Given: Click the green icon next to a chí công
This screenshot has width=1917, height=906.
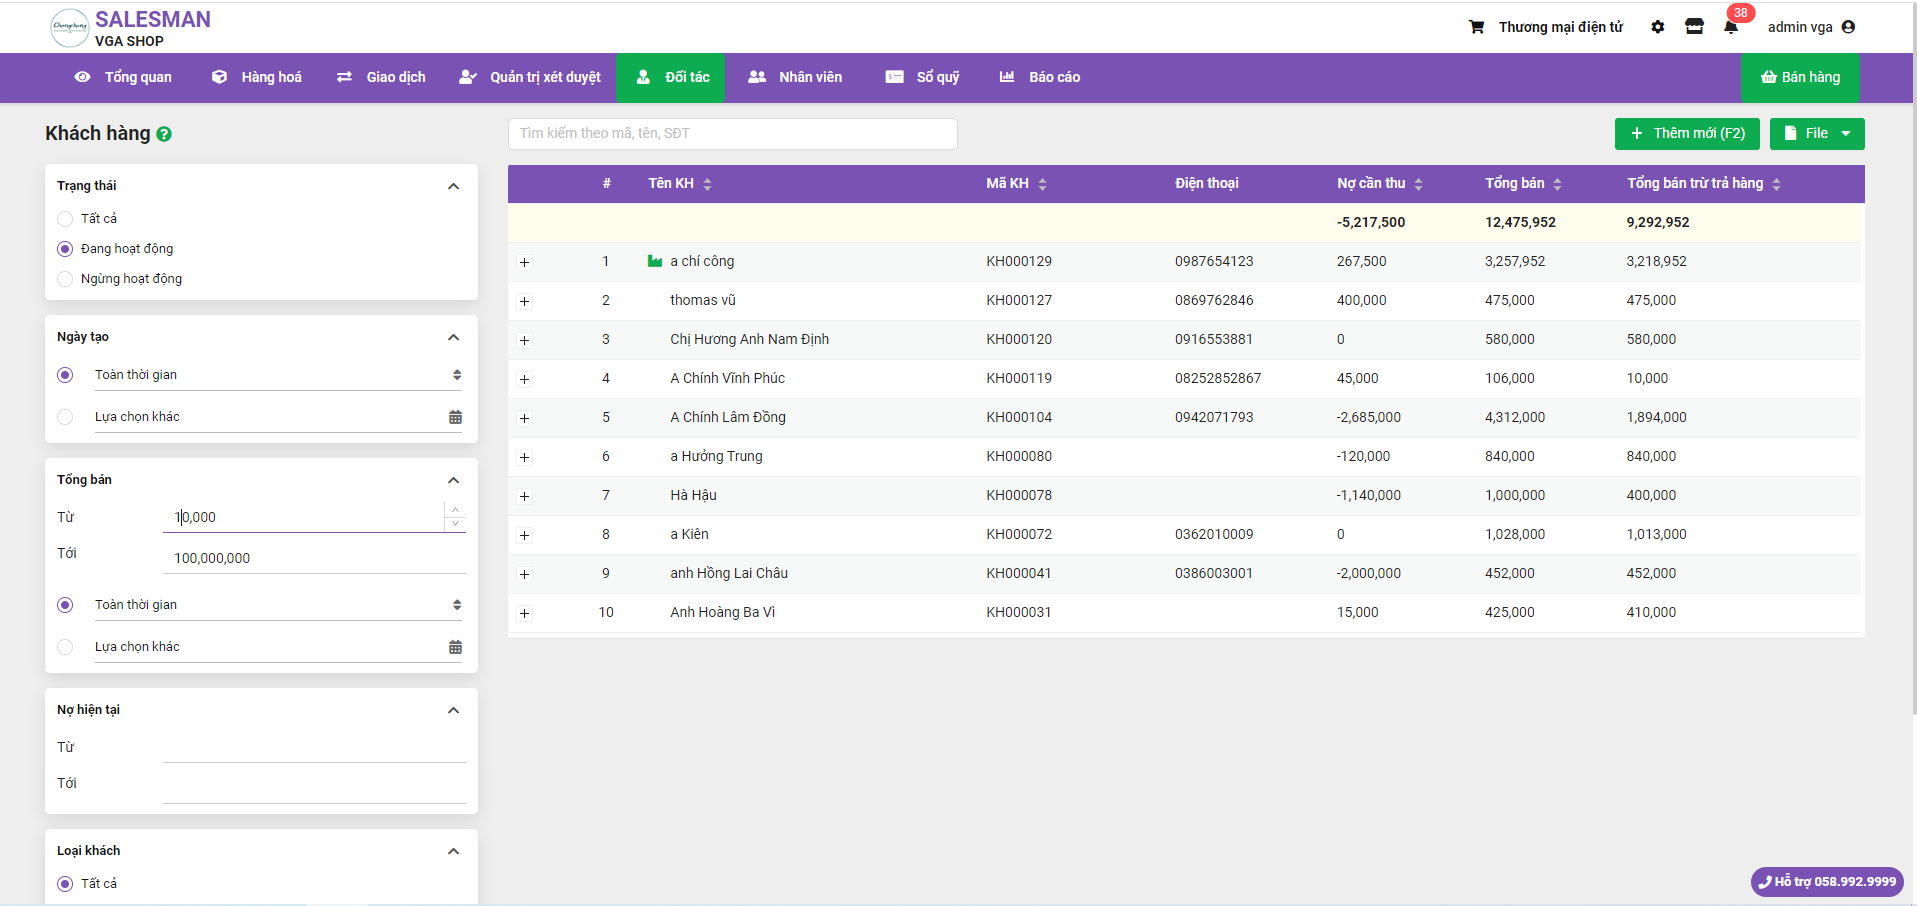Looking at the screenshot, I should coord(655,261).
